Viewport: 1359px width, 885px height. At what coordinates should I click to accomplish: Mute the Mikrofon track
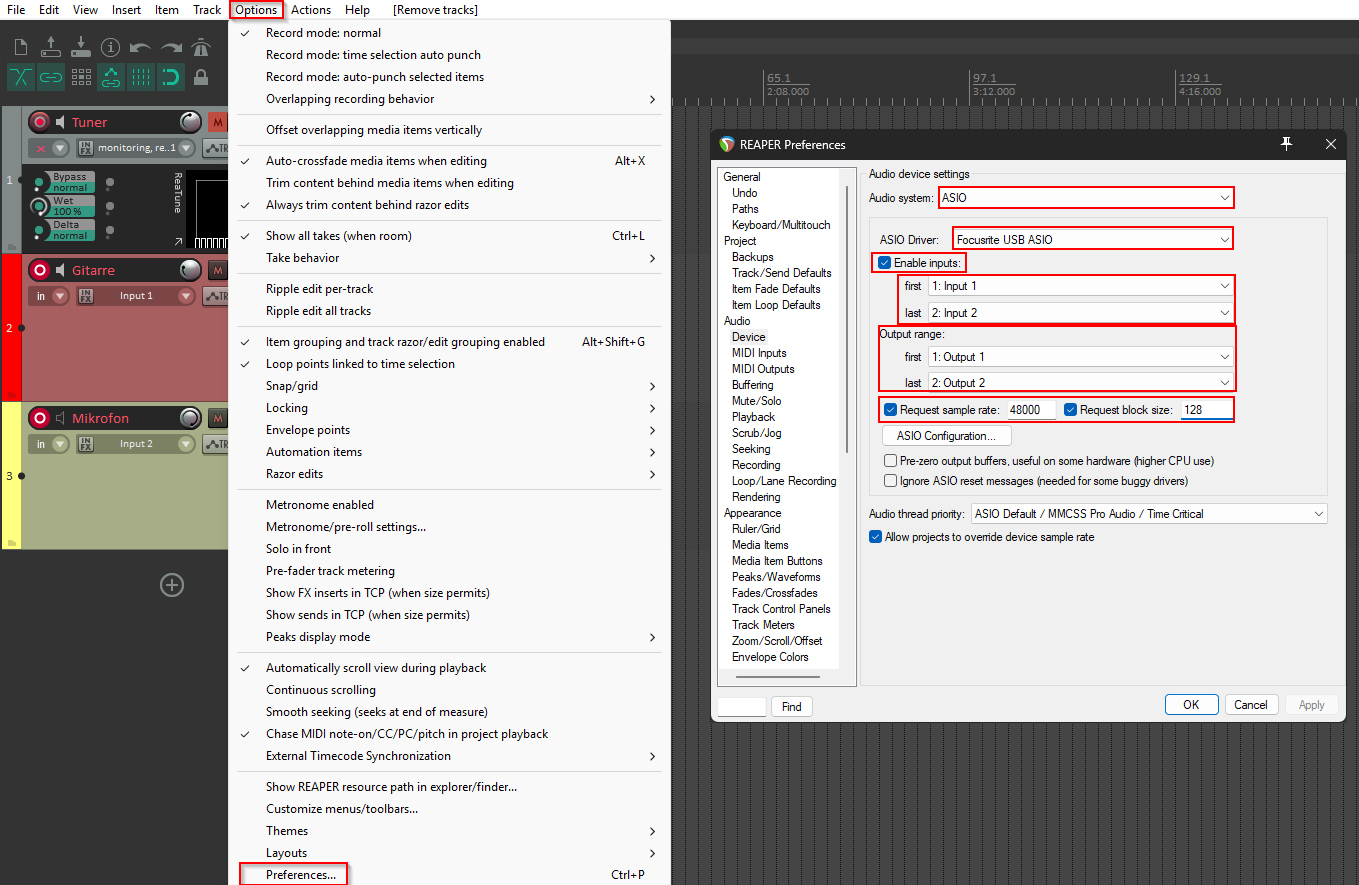click(x=217, y=418)
